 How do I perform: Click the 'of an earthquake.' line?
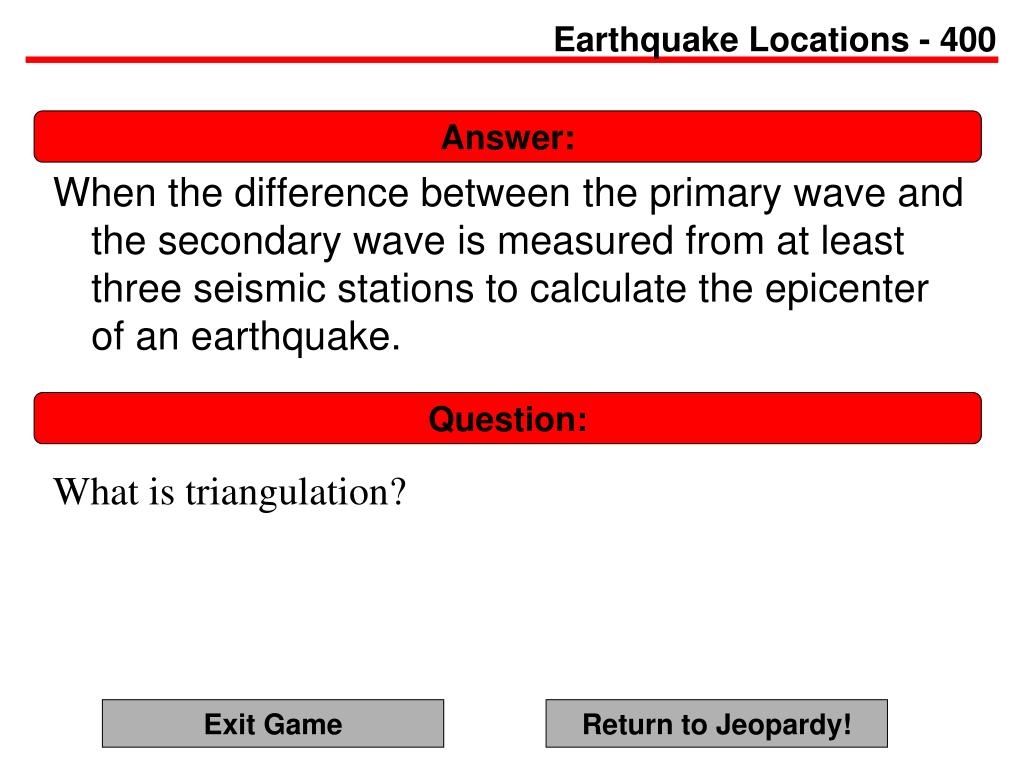[x=246, y=337]
